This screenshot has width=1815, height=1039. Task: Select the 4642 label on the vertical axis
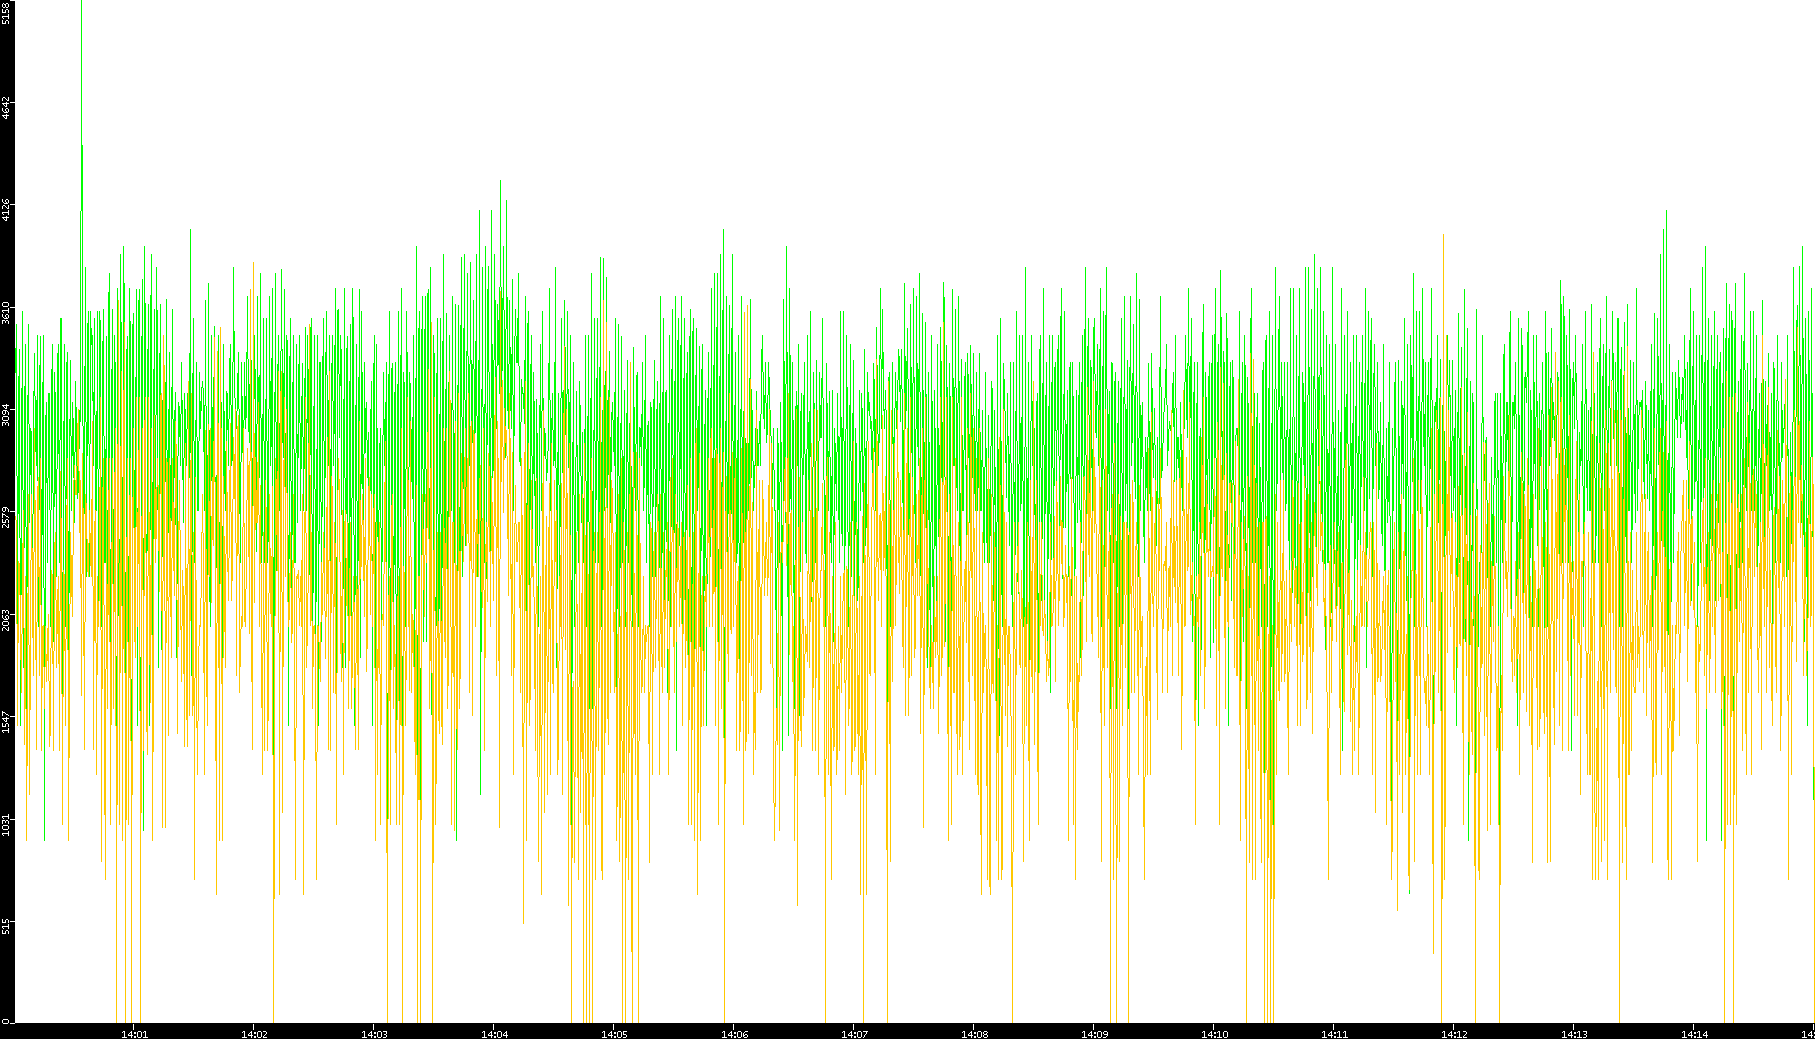click(x=6, y=108)
